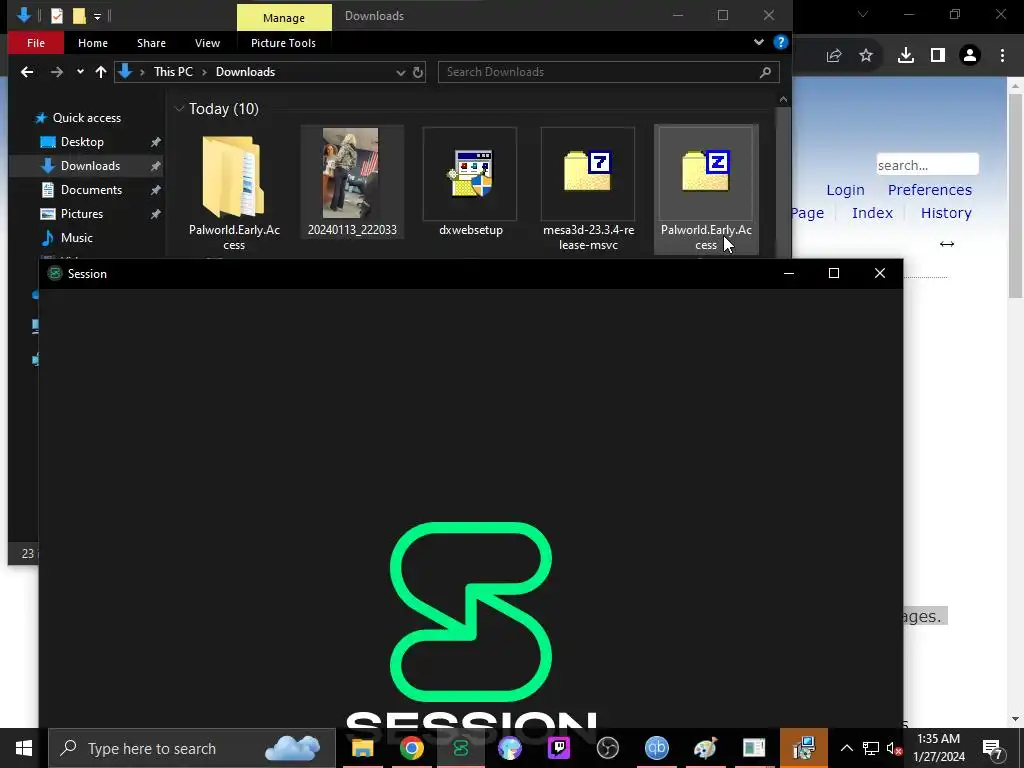This screenshot has width=1024, height=768.
Task: Open Chrome profile avatar
Action: [970, 56]
